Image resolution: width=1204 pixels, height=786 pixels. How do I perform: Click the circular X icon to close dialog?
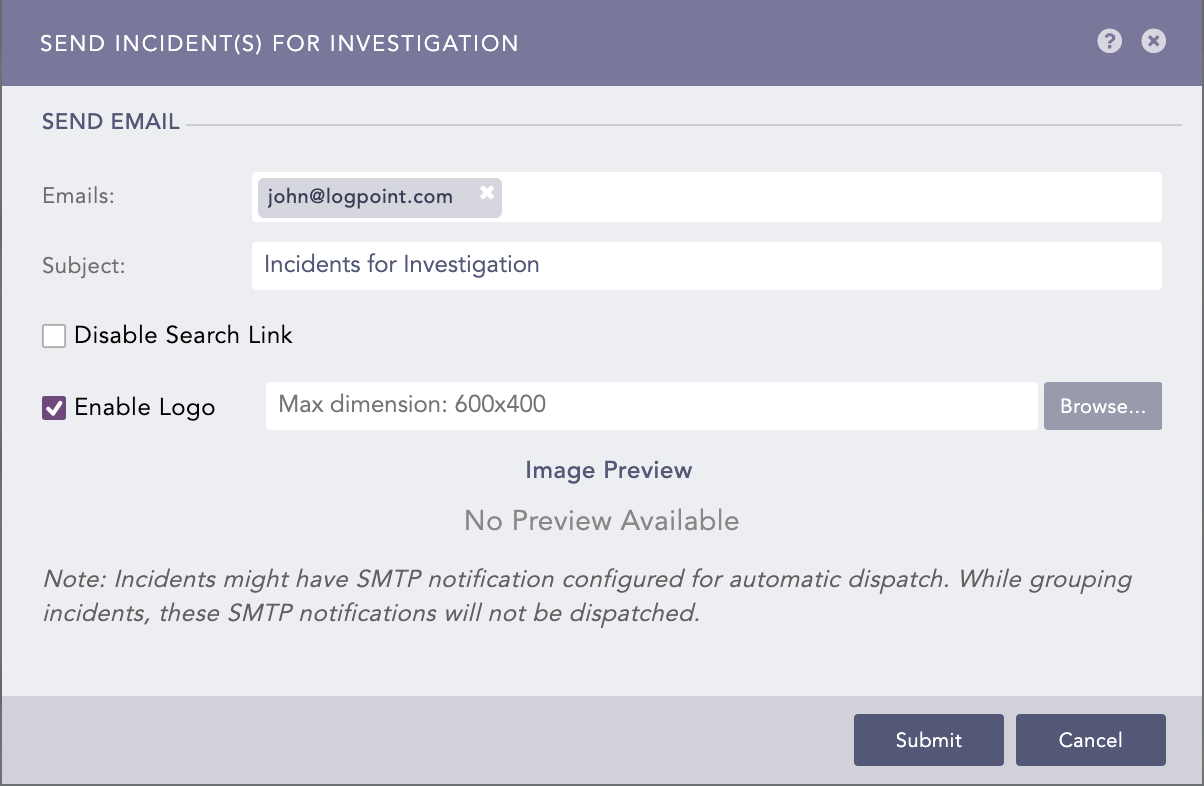pyautogui.click(x=1154, y=41)
